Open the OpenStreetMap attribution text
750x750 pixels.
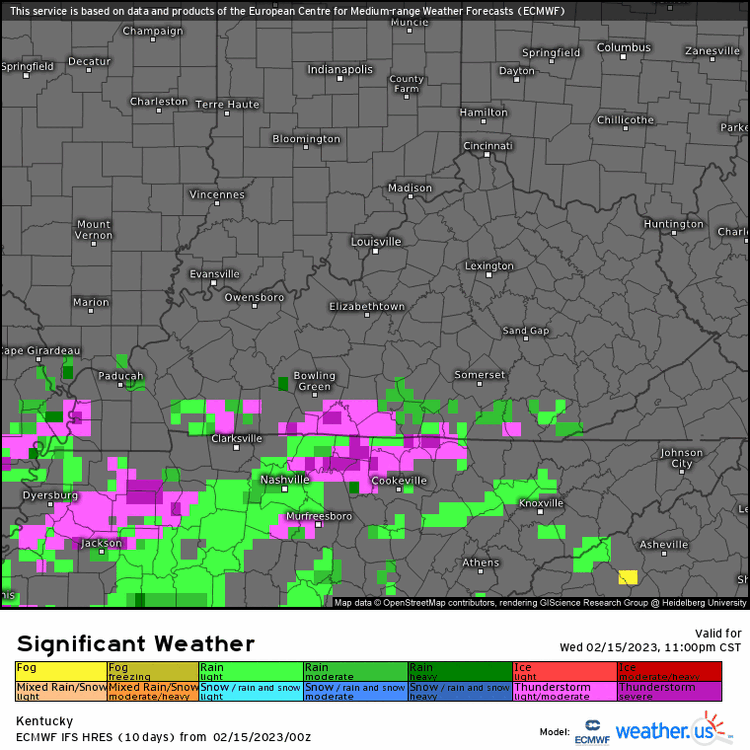pyautogui.click(x=540, y=603)
